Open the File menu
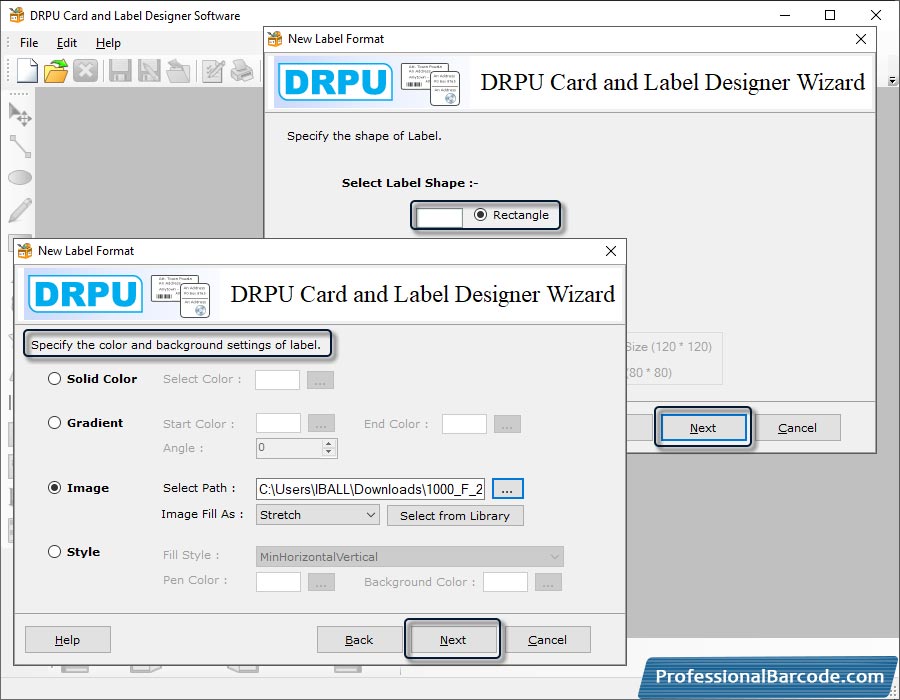The height and width of the screenshot is (700, 900). point(29,43)
